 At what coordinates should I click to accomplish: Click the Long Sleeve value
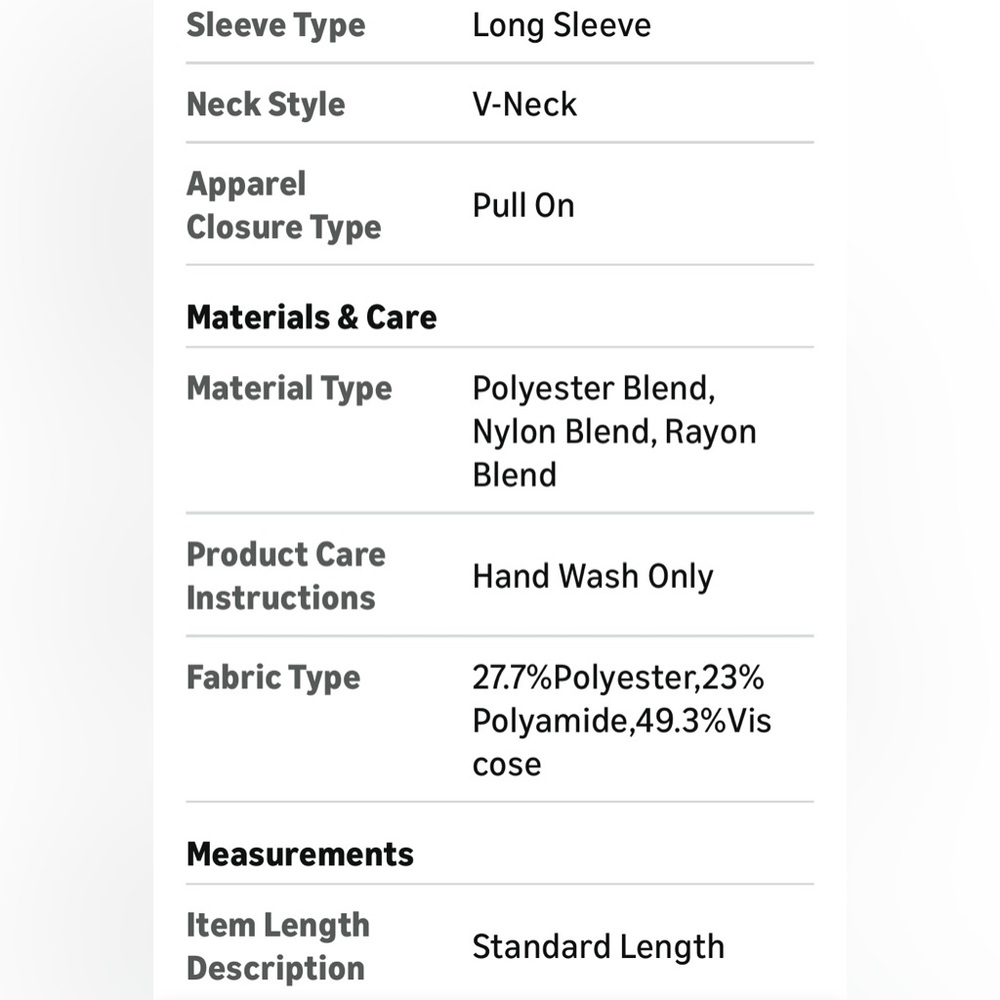pos(561,26)
